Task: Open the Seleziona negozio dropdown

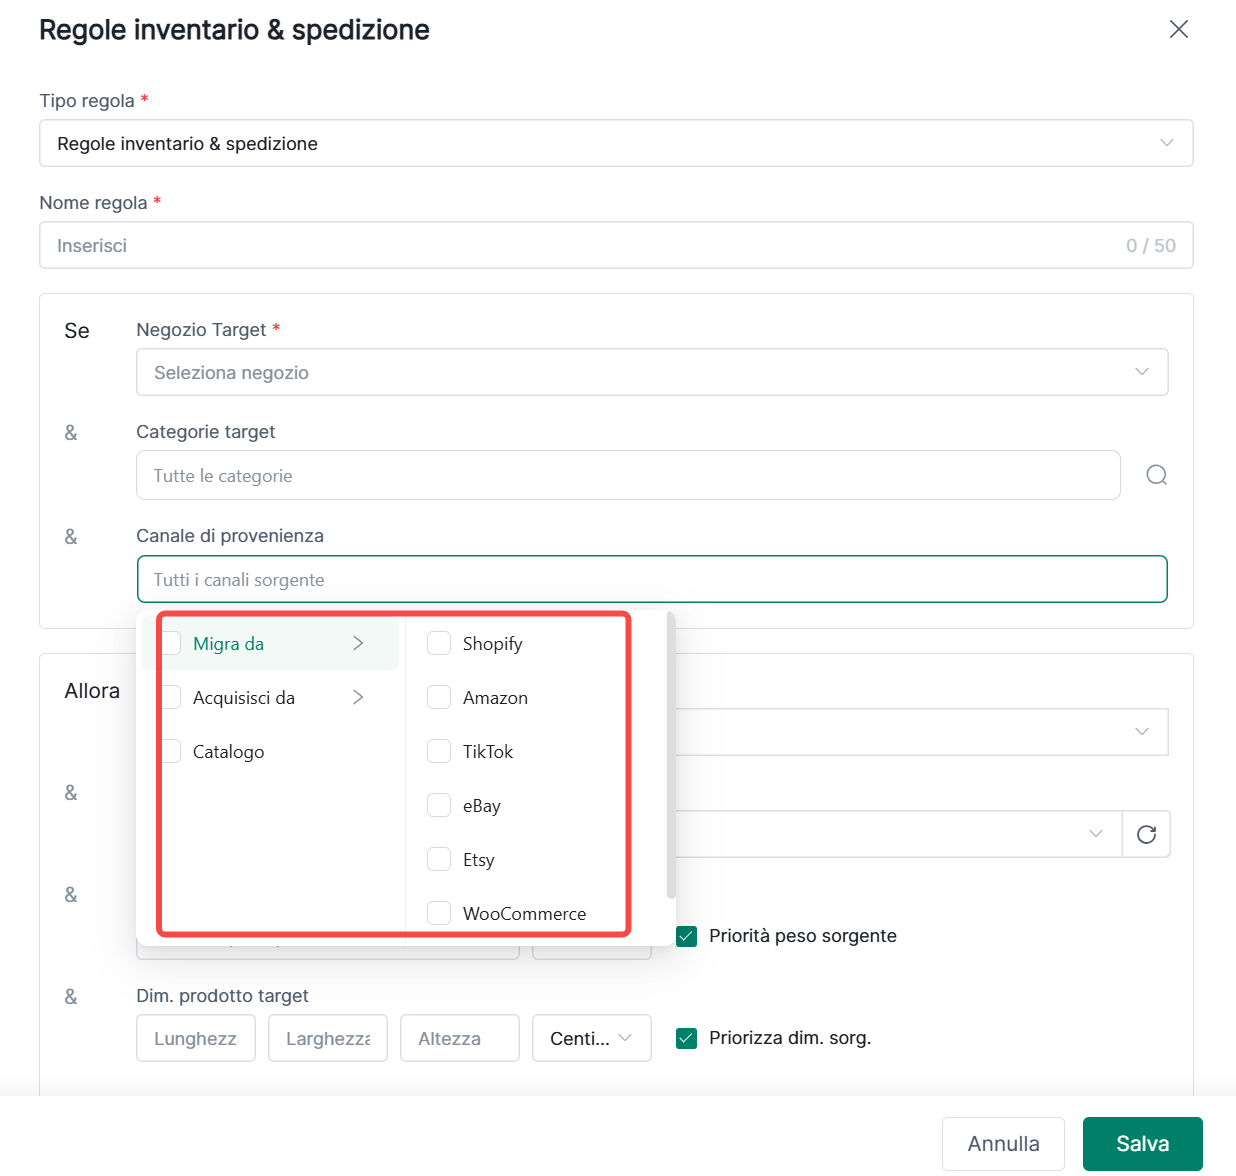Action: coord(651,372)
